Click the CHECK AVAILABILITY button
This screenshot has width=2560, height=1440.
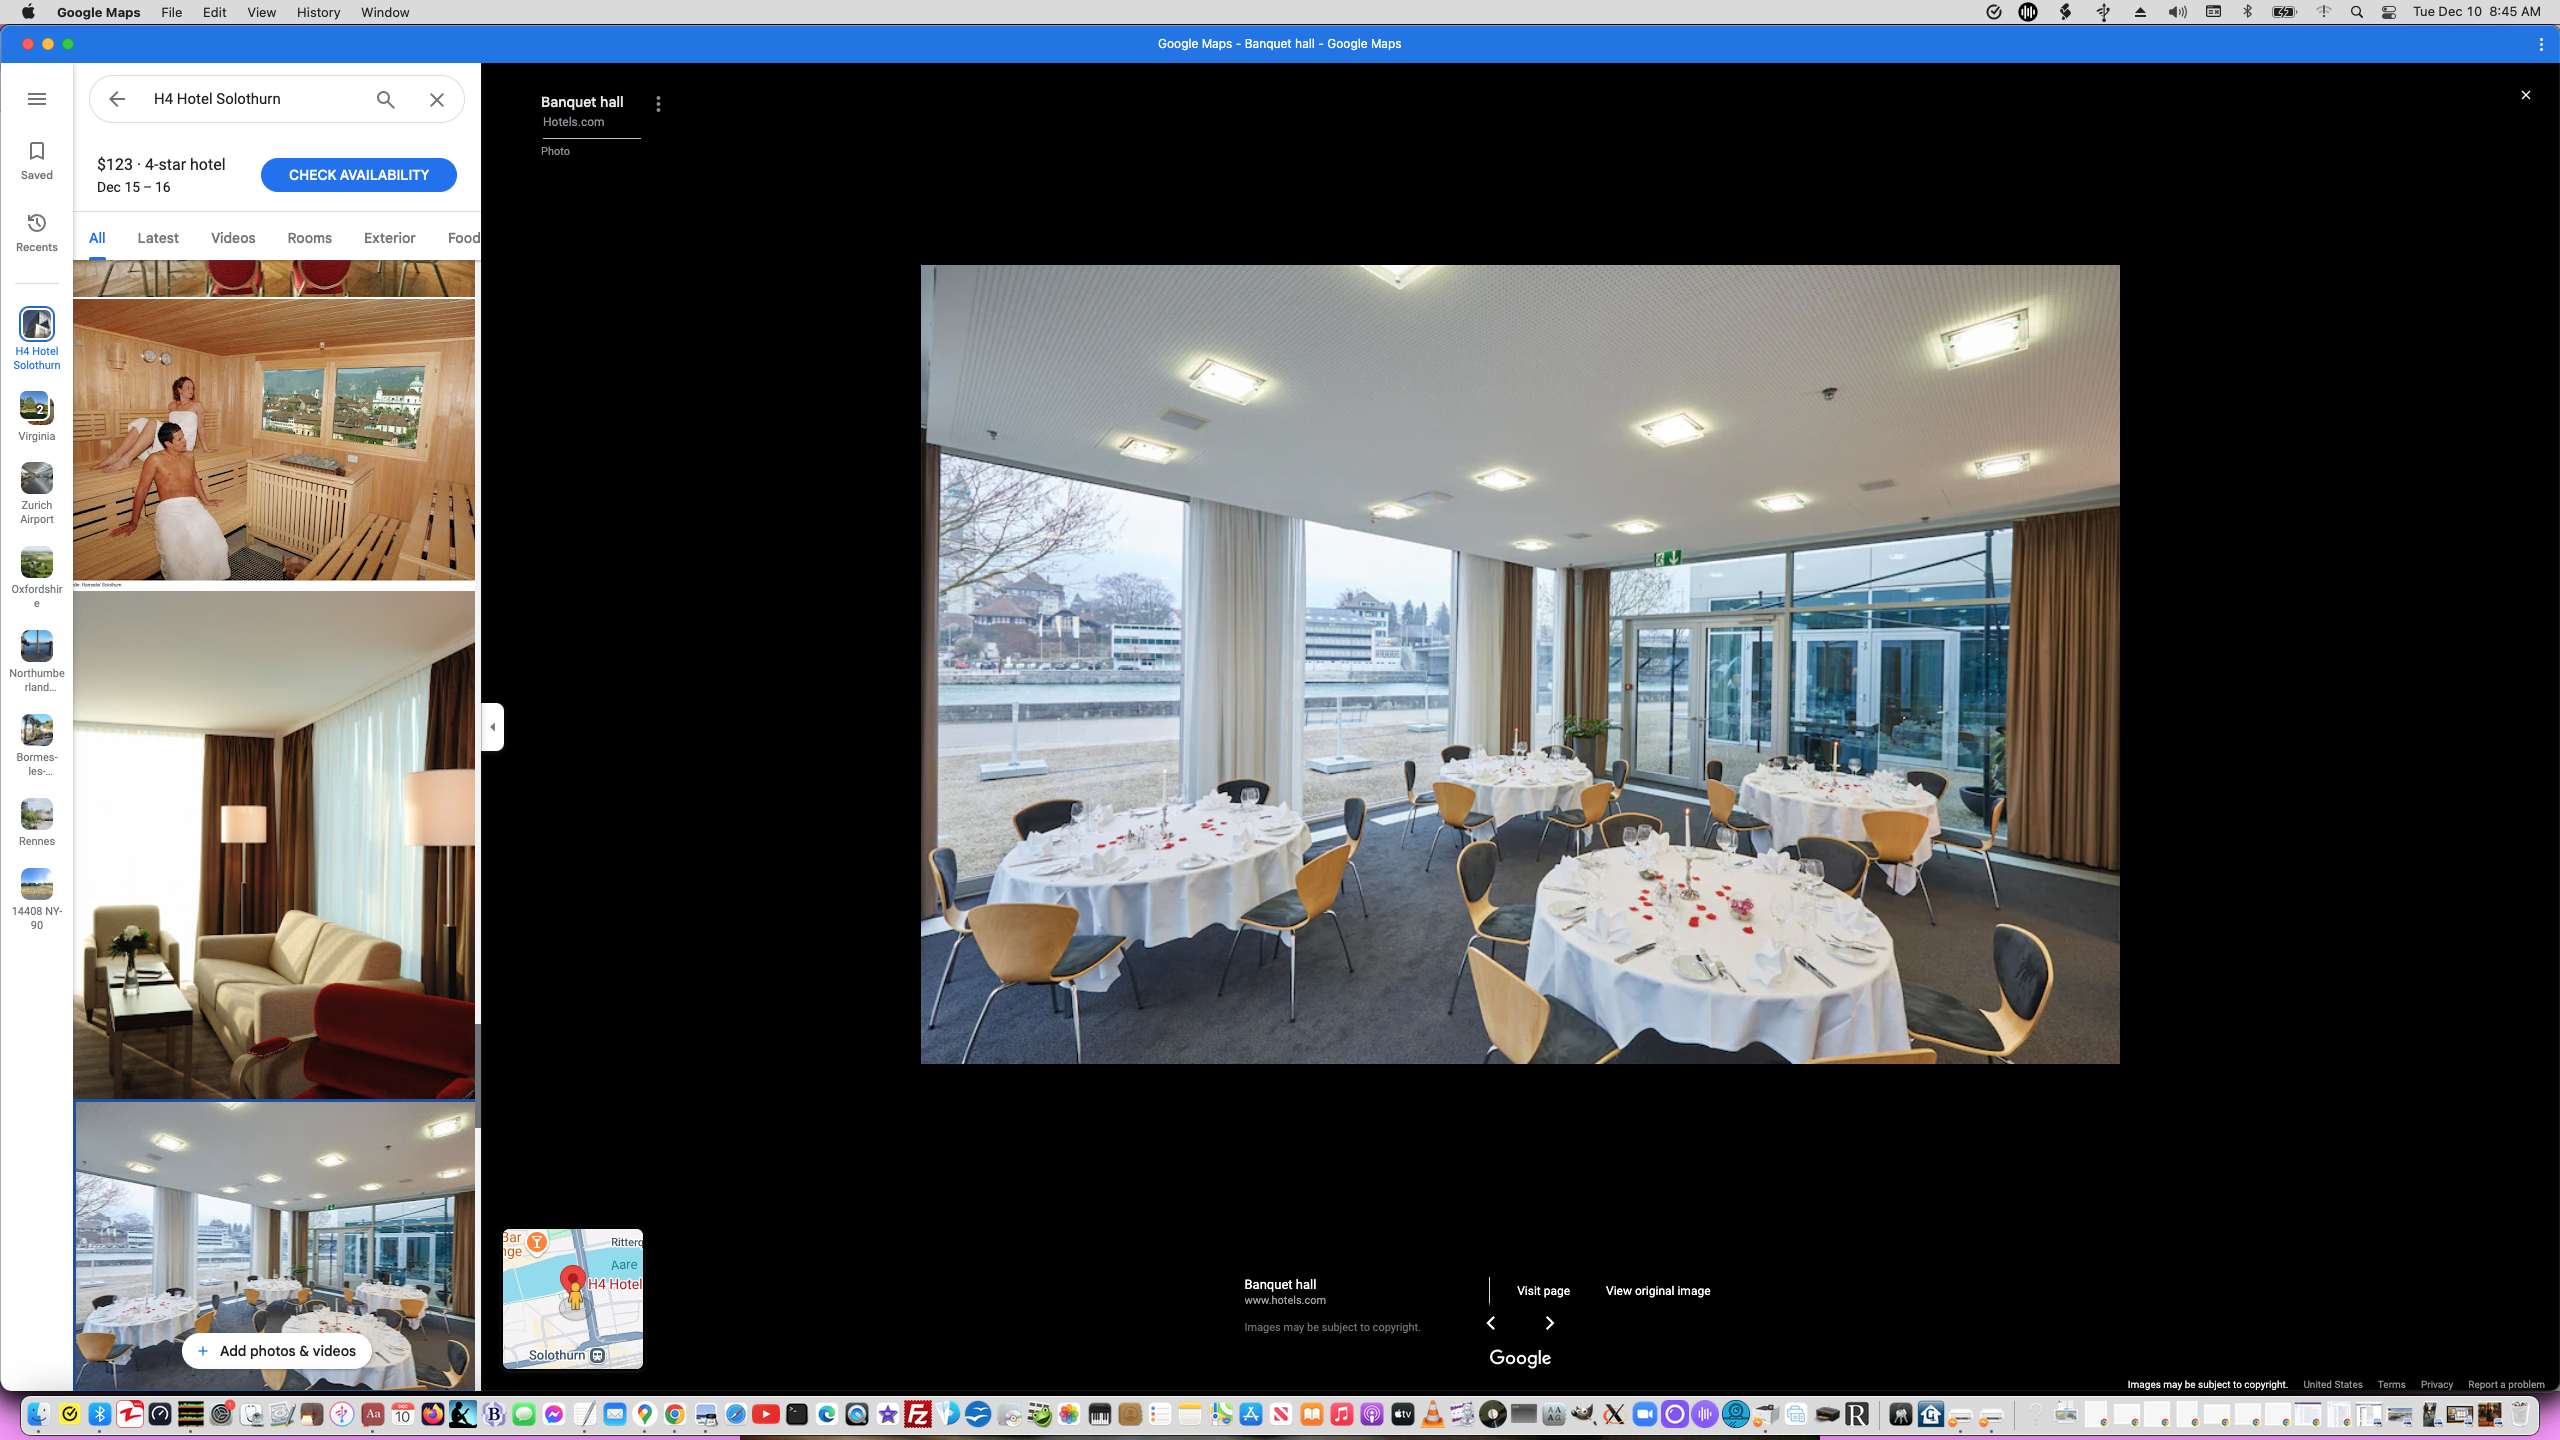358,174
